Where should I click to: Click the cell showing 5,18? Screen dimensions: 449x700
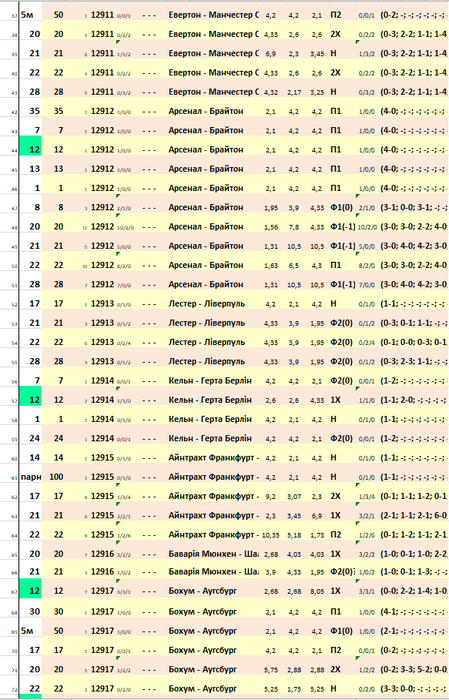(294, 535)
